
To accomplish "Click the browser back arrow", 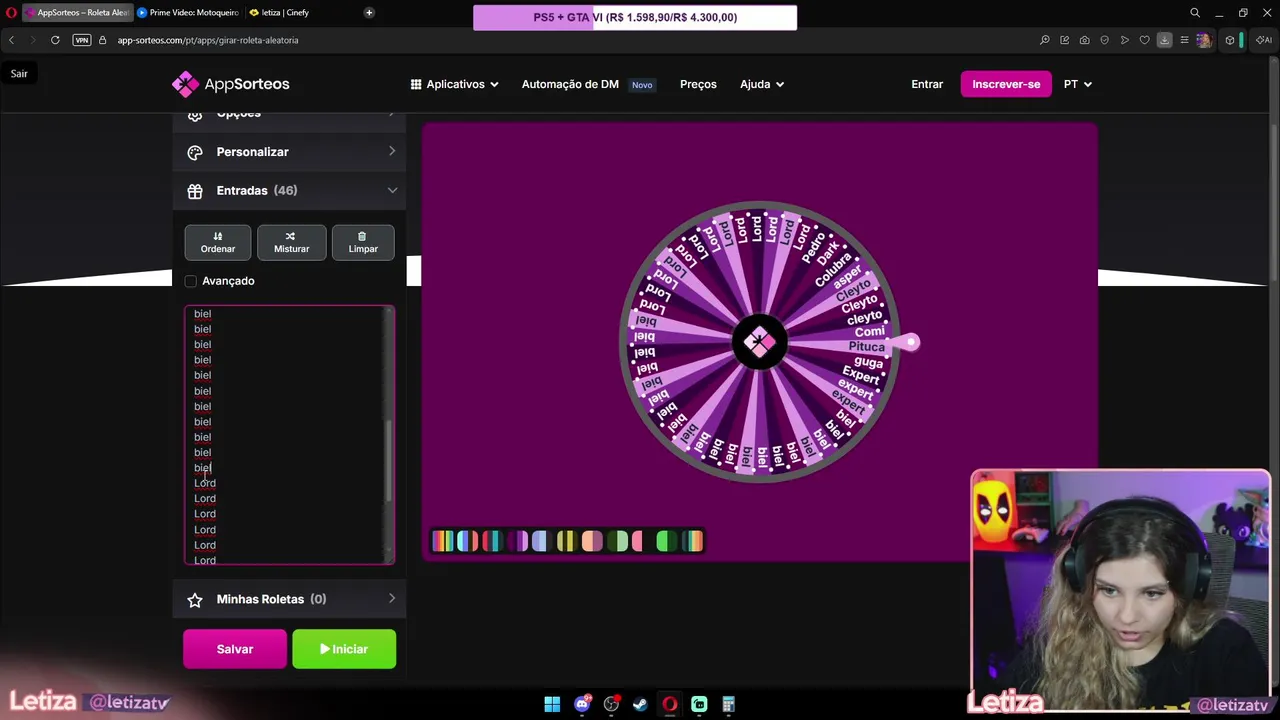I will [x=12, y=40].
